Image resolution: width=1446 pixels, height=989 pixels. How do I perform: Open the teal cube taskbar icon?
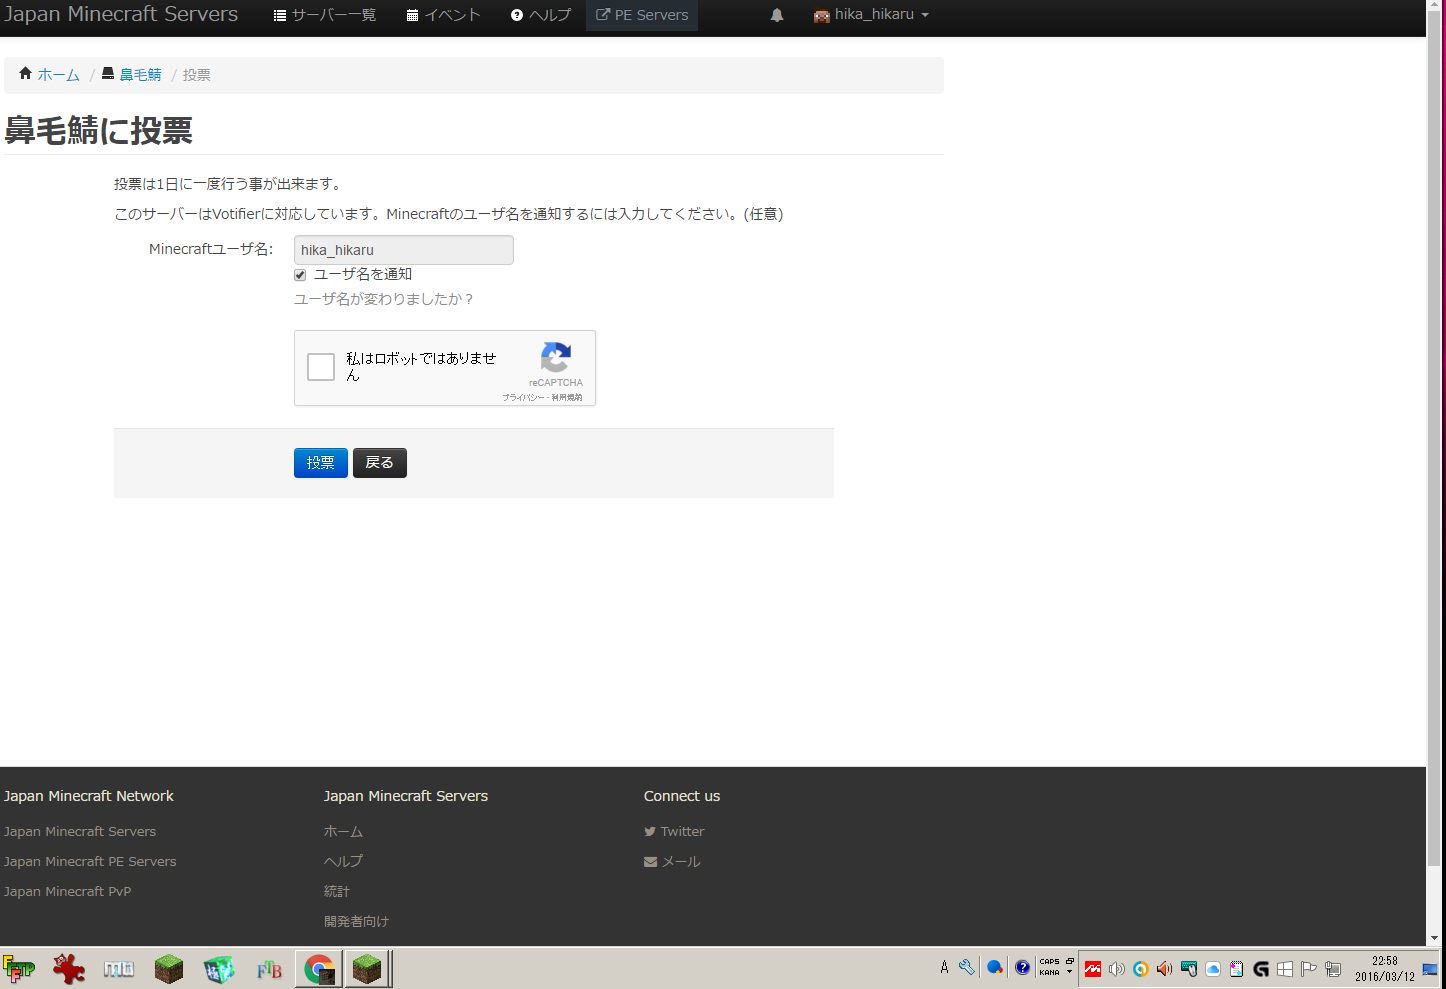point(219,968)
